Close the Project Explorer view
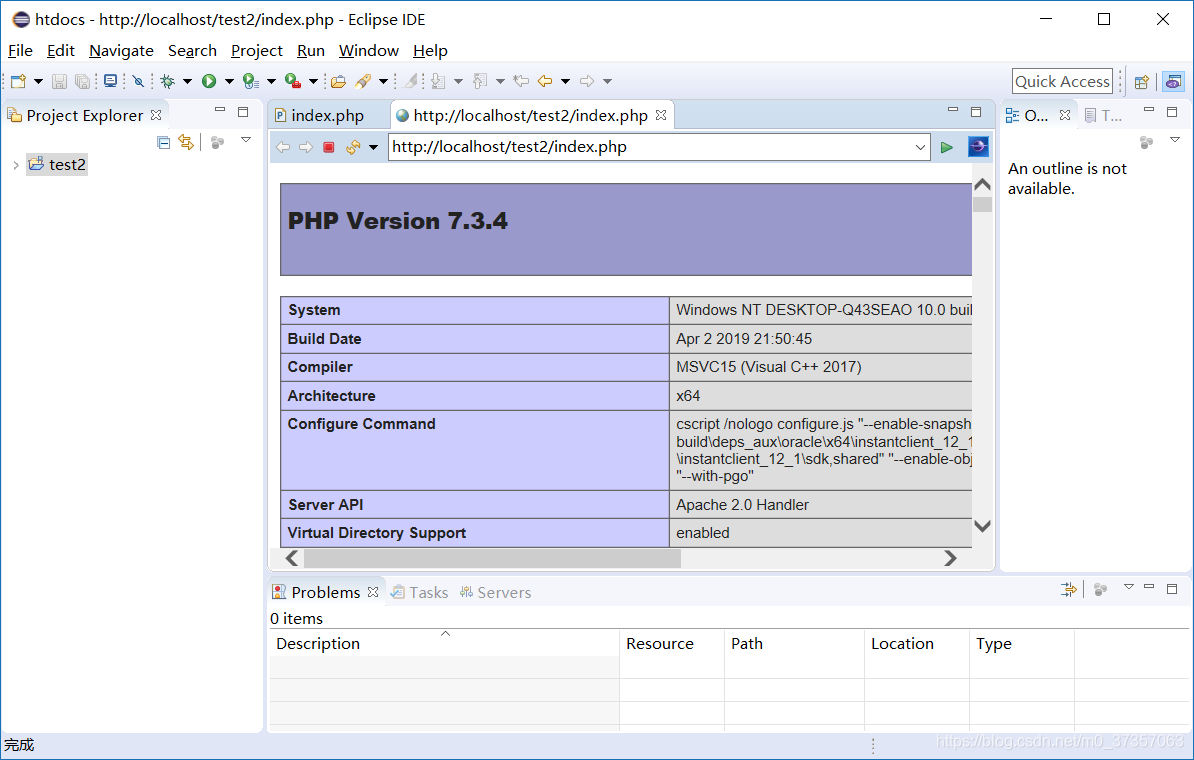This screenshot has width=1194, height=760. [x=156, y=115]
